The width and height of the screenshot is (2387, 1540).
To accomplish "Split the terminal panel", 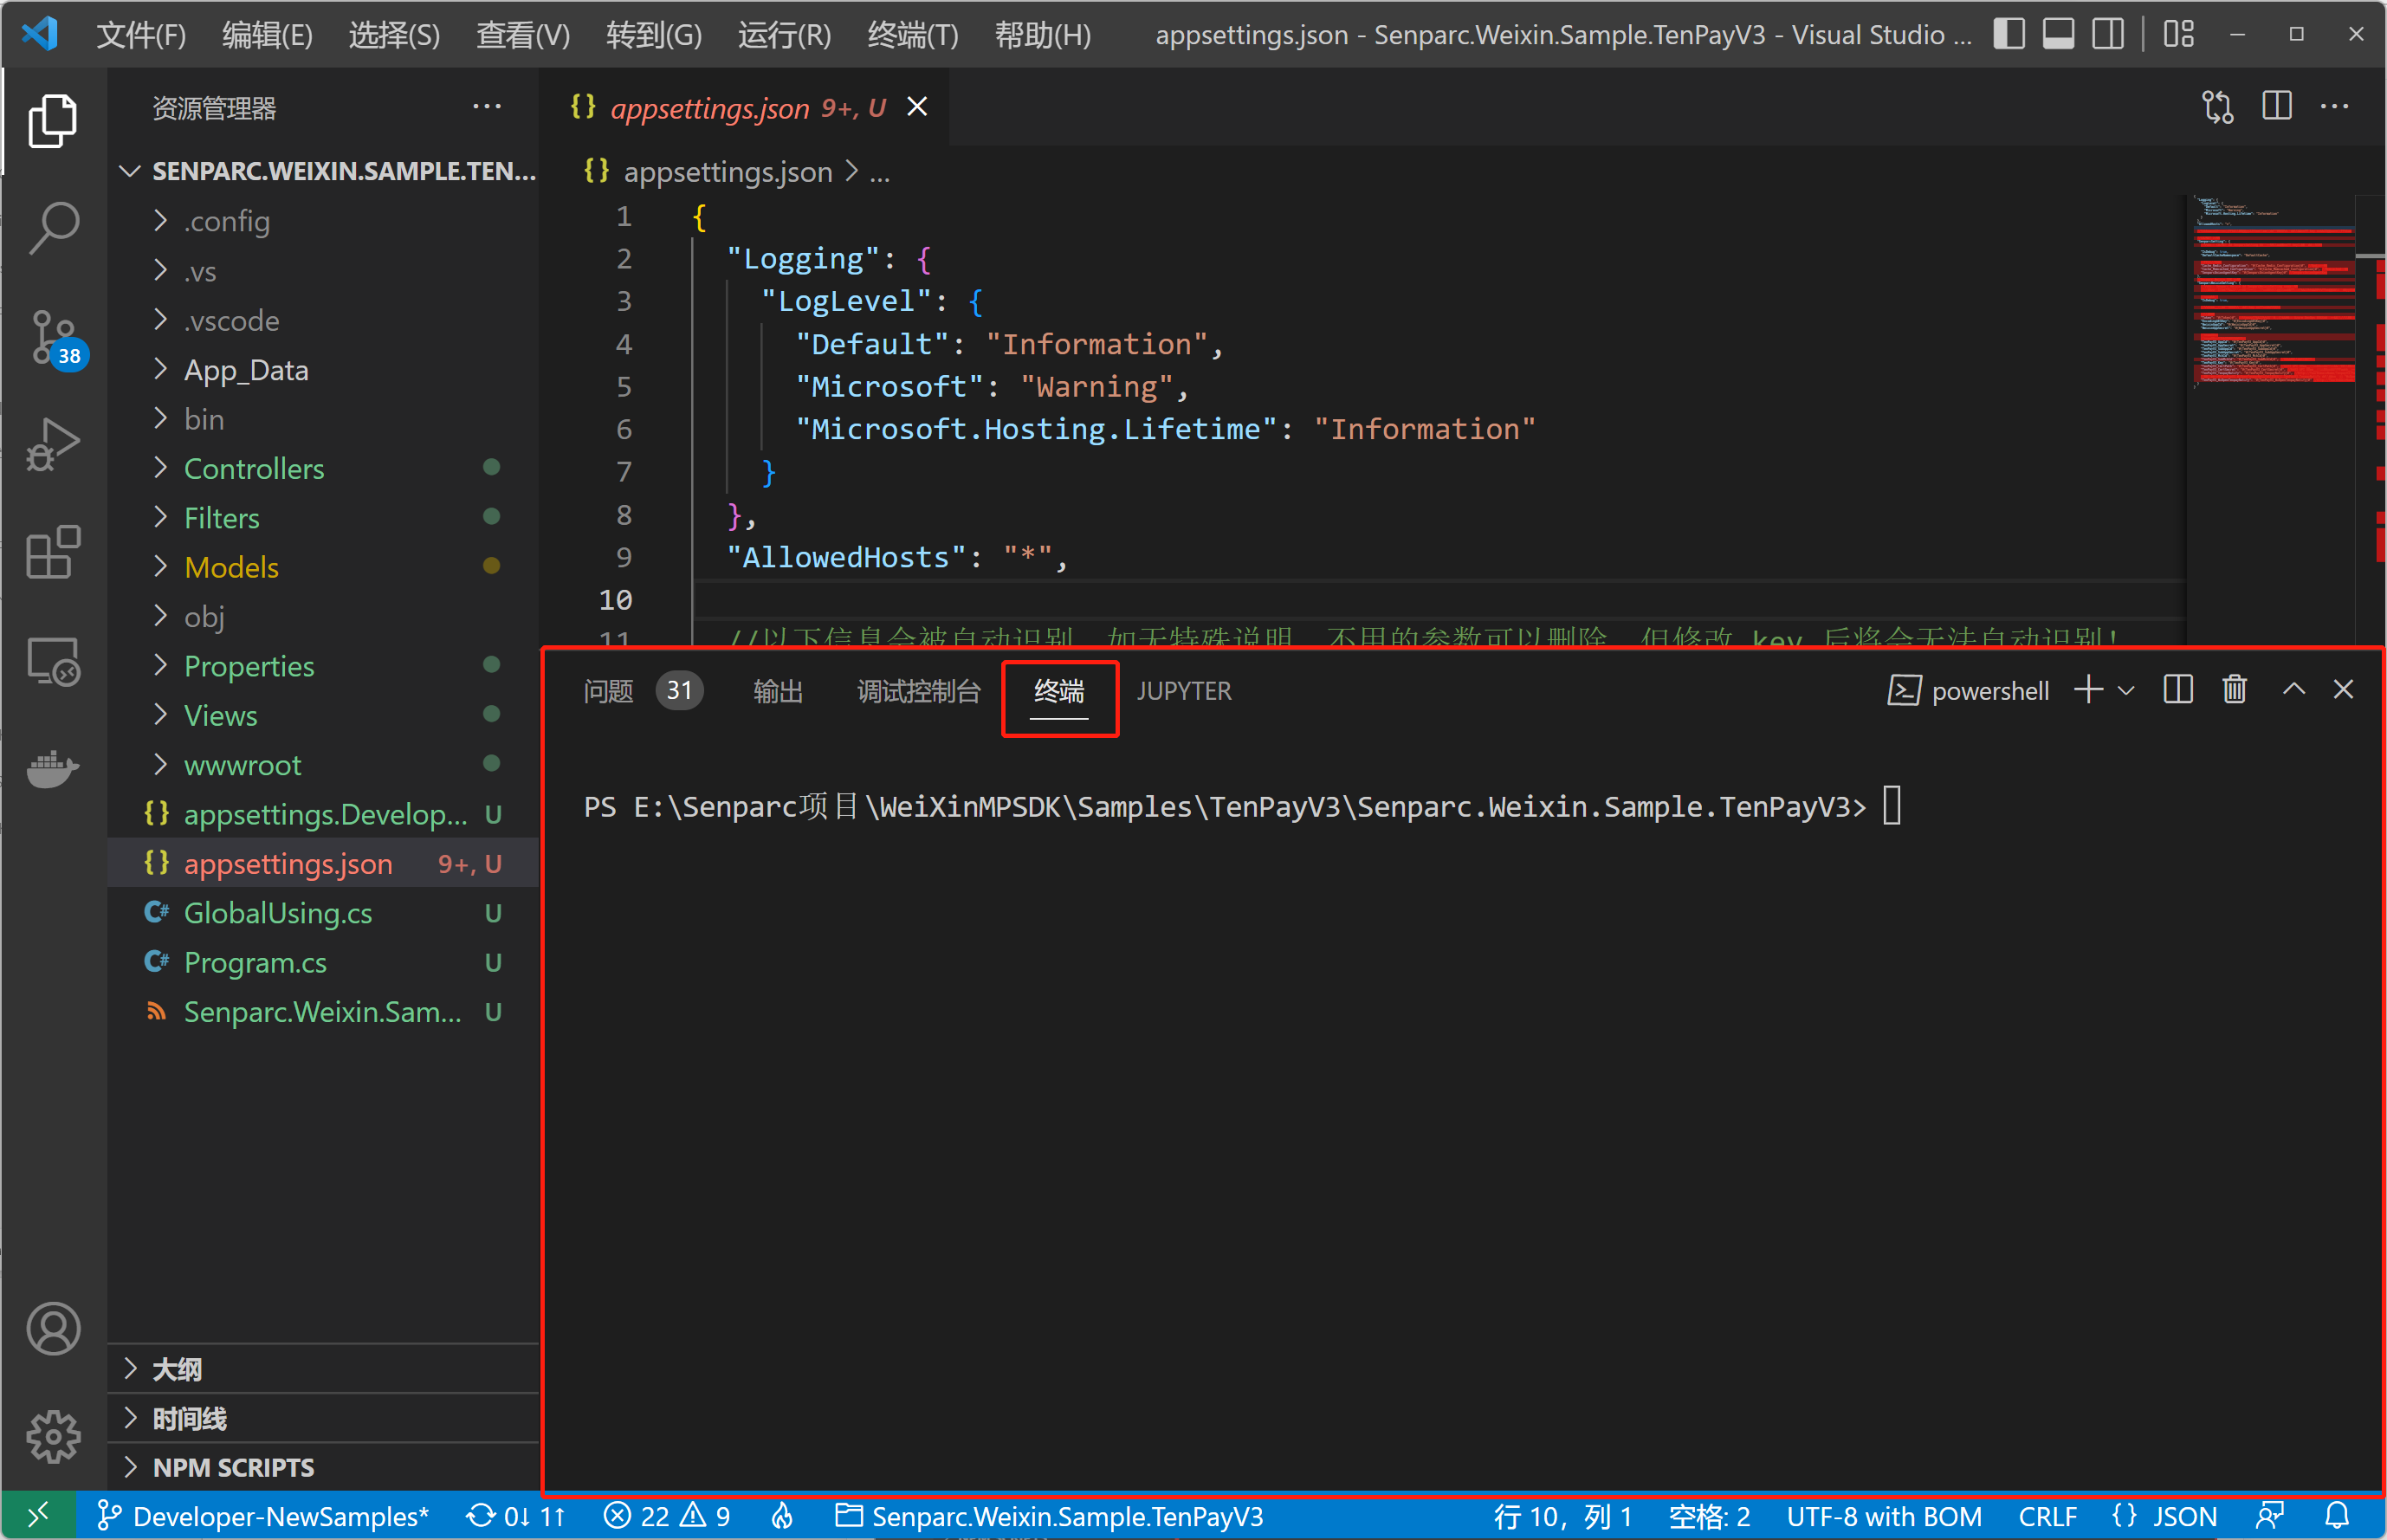I will [2177, 690].
